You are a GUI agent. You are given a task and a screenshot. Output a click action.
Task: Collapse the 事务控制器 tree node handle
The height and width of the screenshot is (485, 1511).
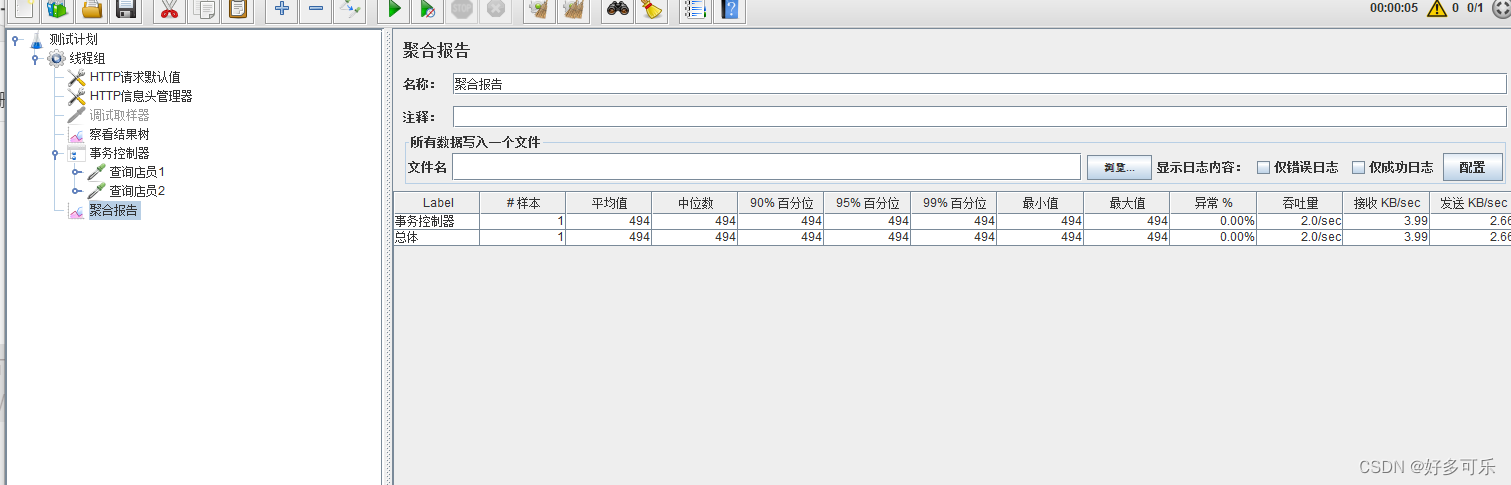tap(55, 153)
